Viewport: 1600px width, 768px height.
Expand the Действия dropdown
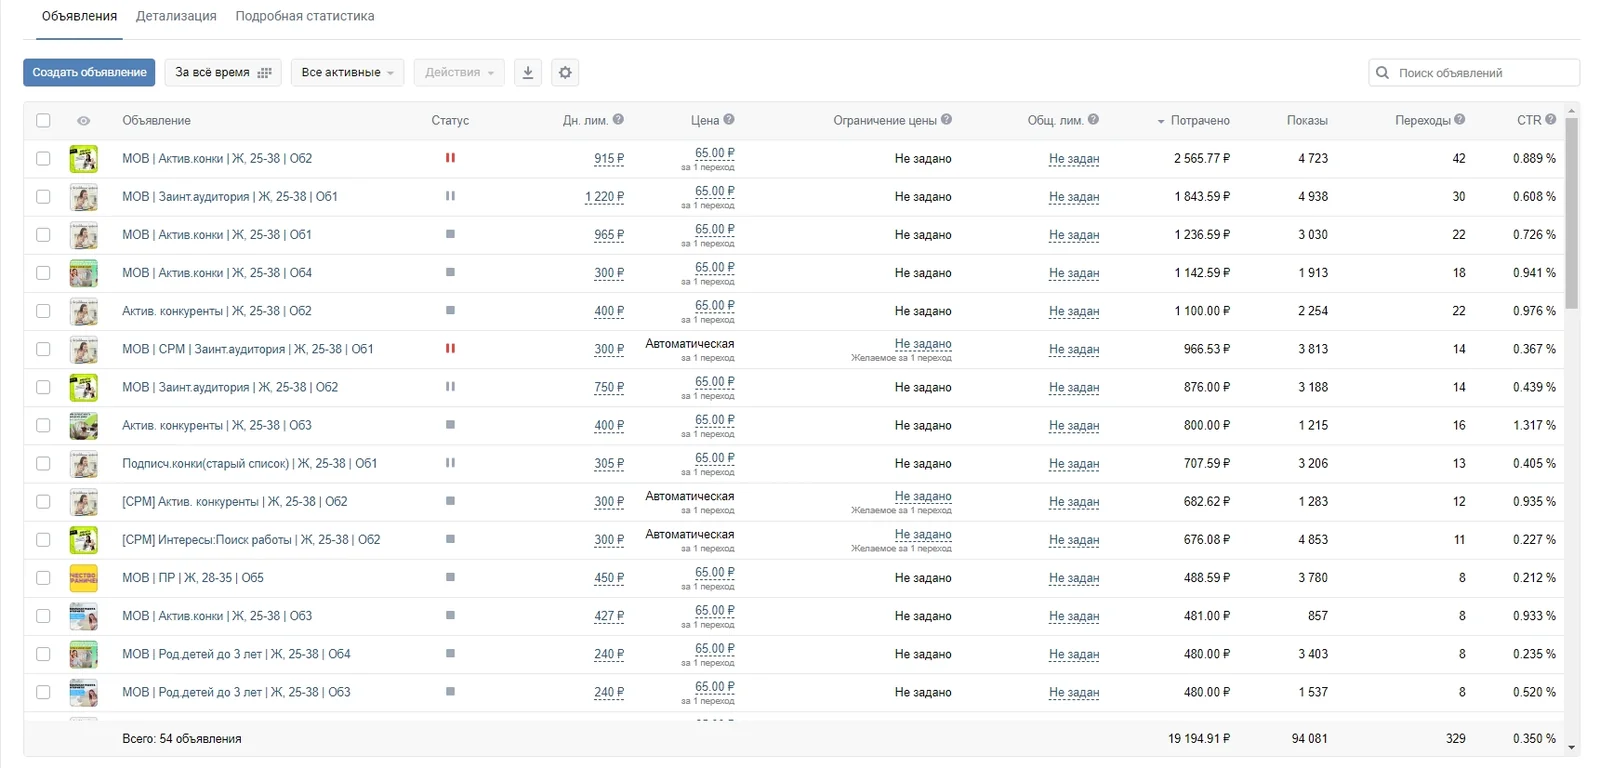coord(459,73)
